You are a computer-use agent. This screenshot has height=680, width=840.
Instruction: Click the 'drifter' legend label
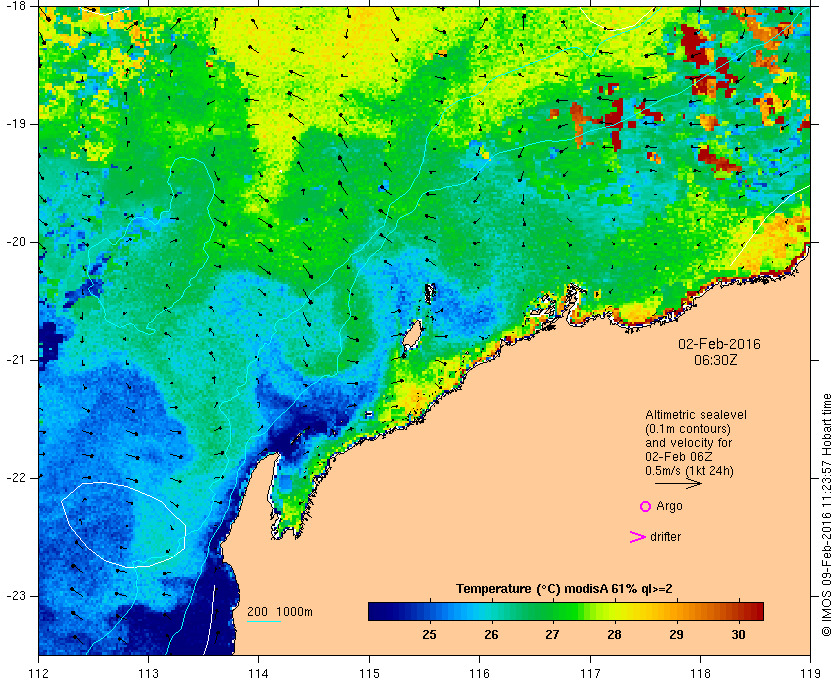[665, 537]
